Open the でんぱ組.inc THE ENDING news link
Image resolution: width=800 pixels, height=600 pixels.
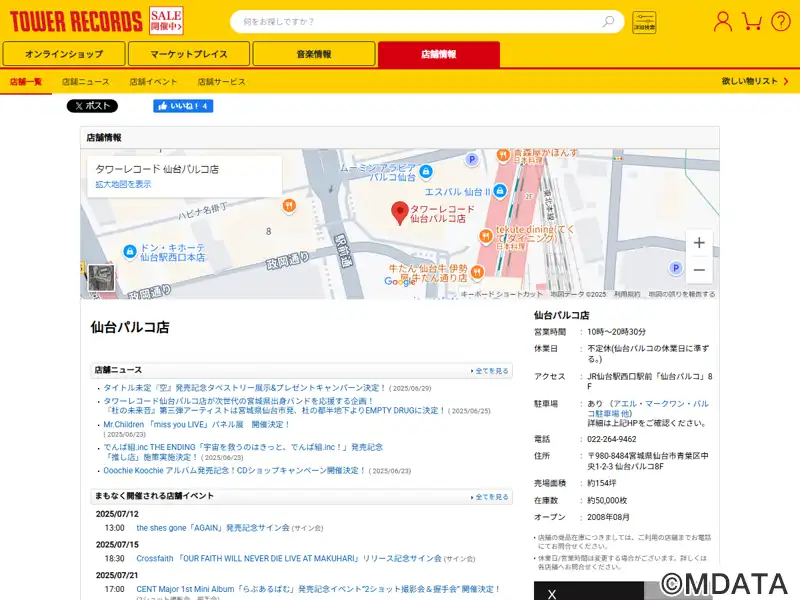pos(243,452)
